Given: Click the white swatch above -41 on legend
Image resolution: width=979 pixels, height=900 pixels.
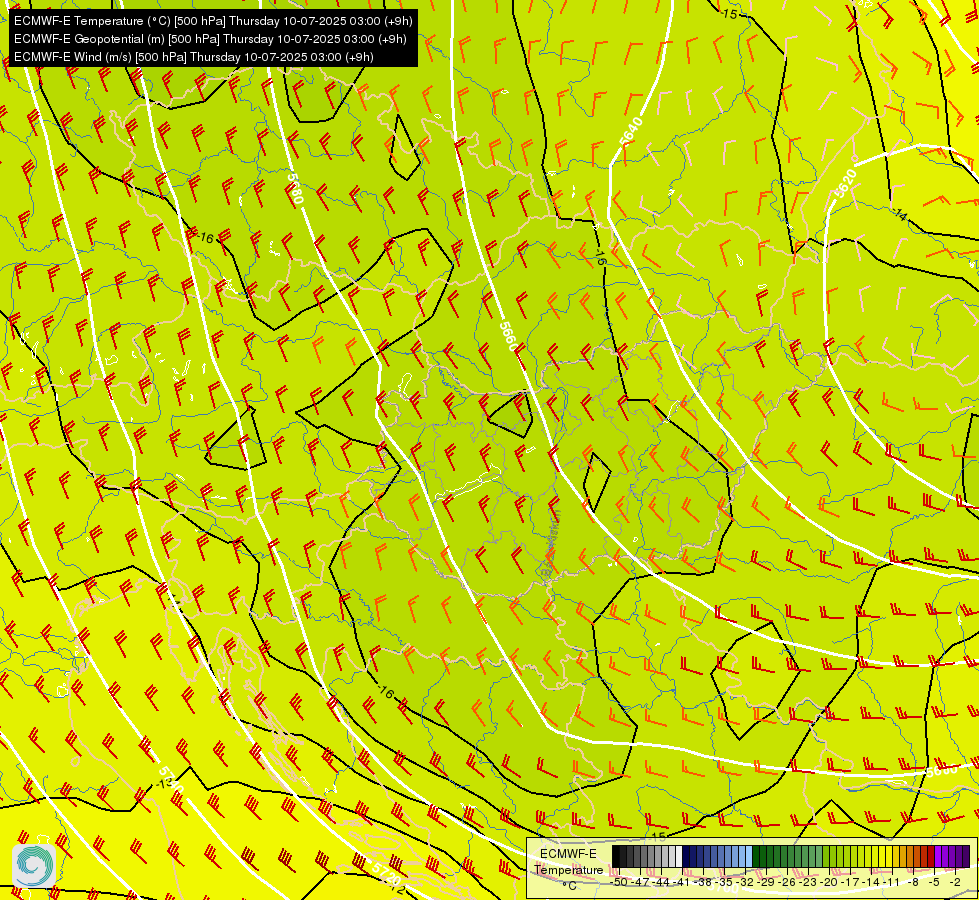Looking at the screenshot, I should [x=679, y=856].
